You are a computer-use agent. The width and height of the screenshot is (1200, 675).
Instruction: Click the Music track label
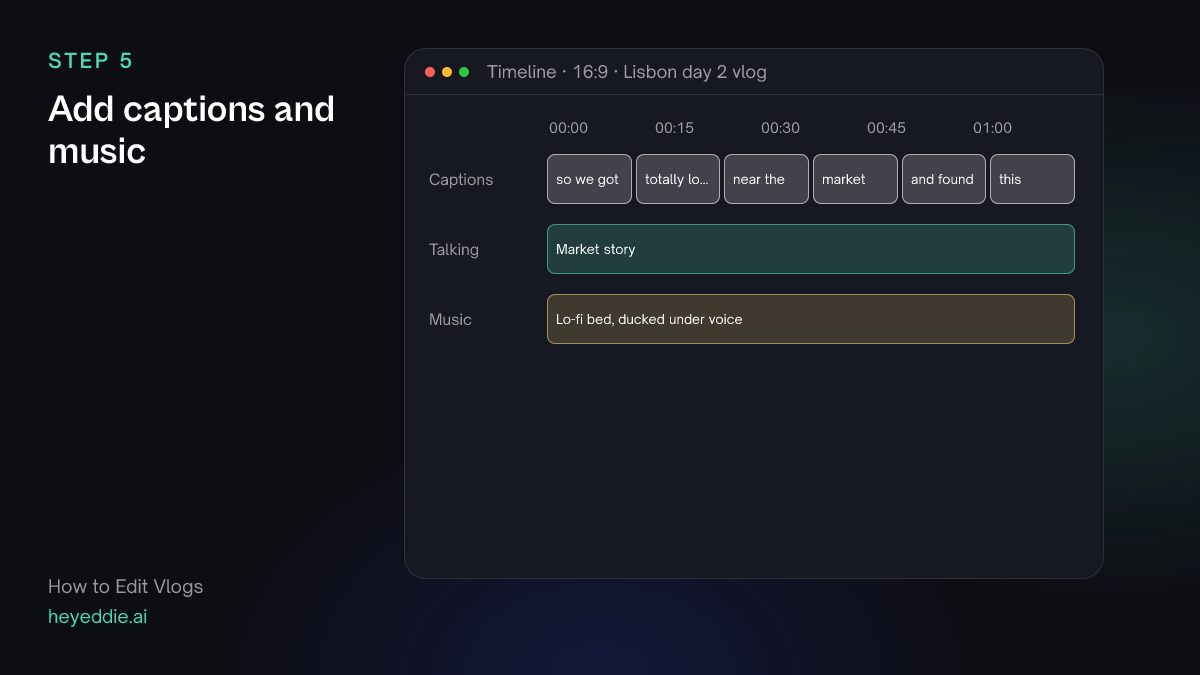[x=450, y=320]
